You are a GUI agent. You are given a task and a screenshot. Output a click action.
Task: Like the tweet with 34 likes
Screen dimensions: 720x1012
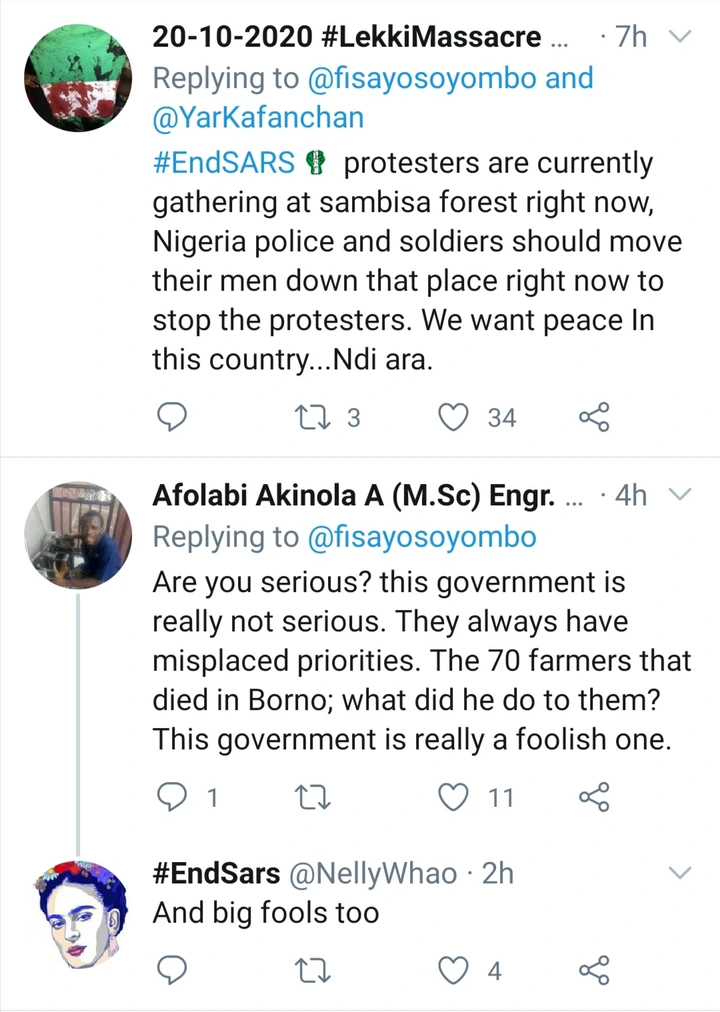pos(458,417)
